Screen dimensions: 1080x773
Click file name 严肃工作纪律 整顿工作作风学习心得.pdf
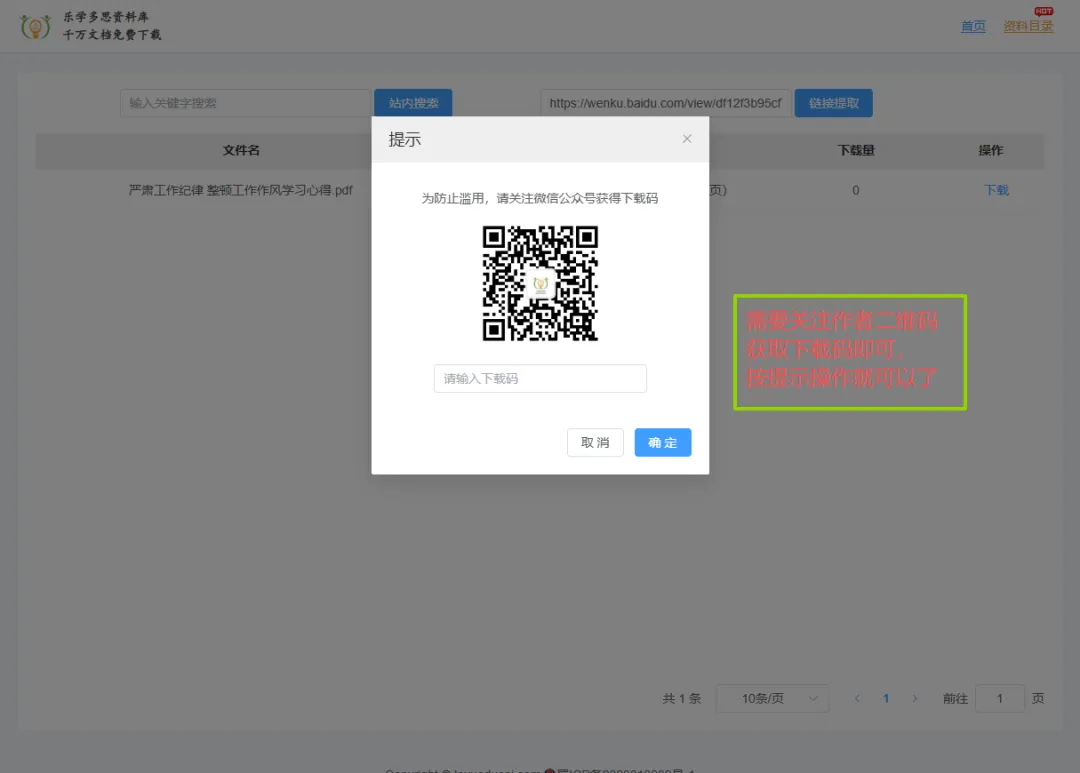(x=240, y=190)
